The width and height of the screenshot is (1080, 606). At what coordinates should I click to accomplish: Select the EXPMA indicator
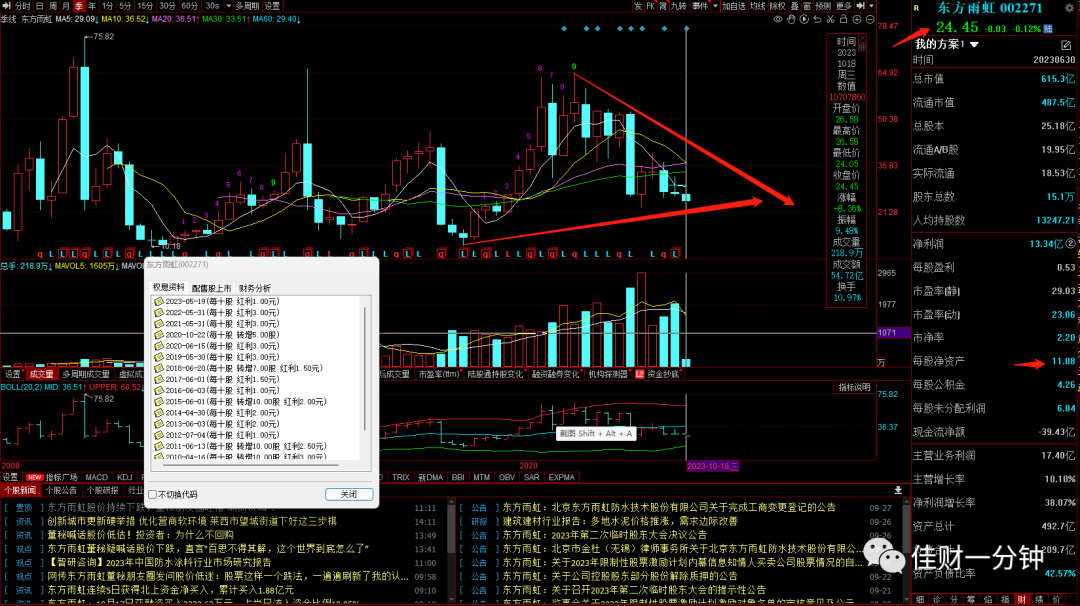pyautogui.click(x=561, y=477)
